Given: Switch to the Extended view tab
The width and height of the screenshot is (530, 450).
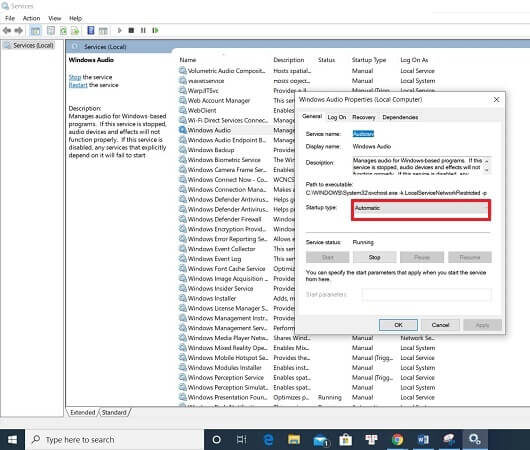Looking at the screenshot, I should [x=82, y=412].
